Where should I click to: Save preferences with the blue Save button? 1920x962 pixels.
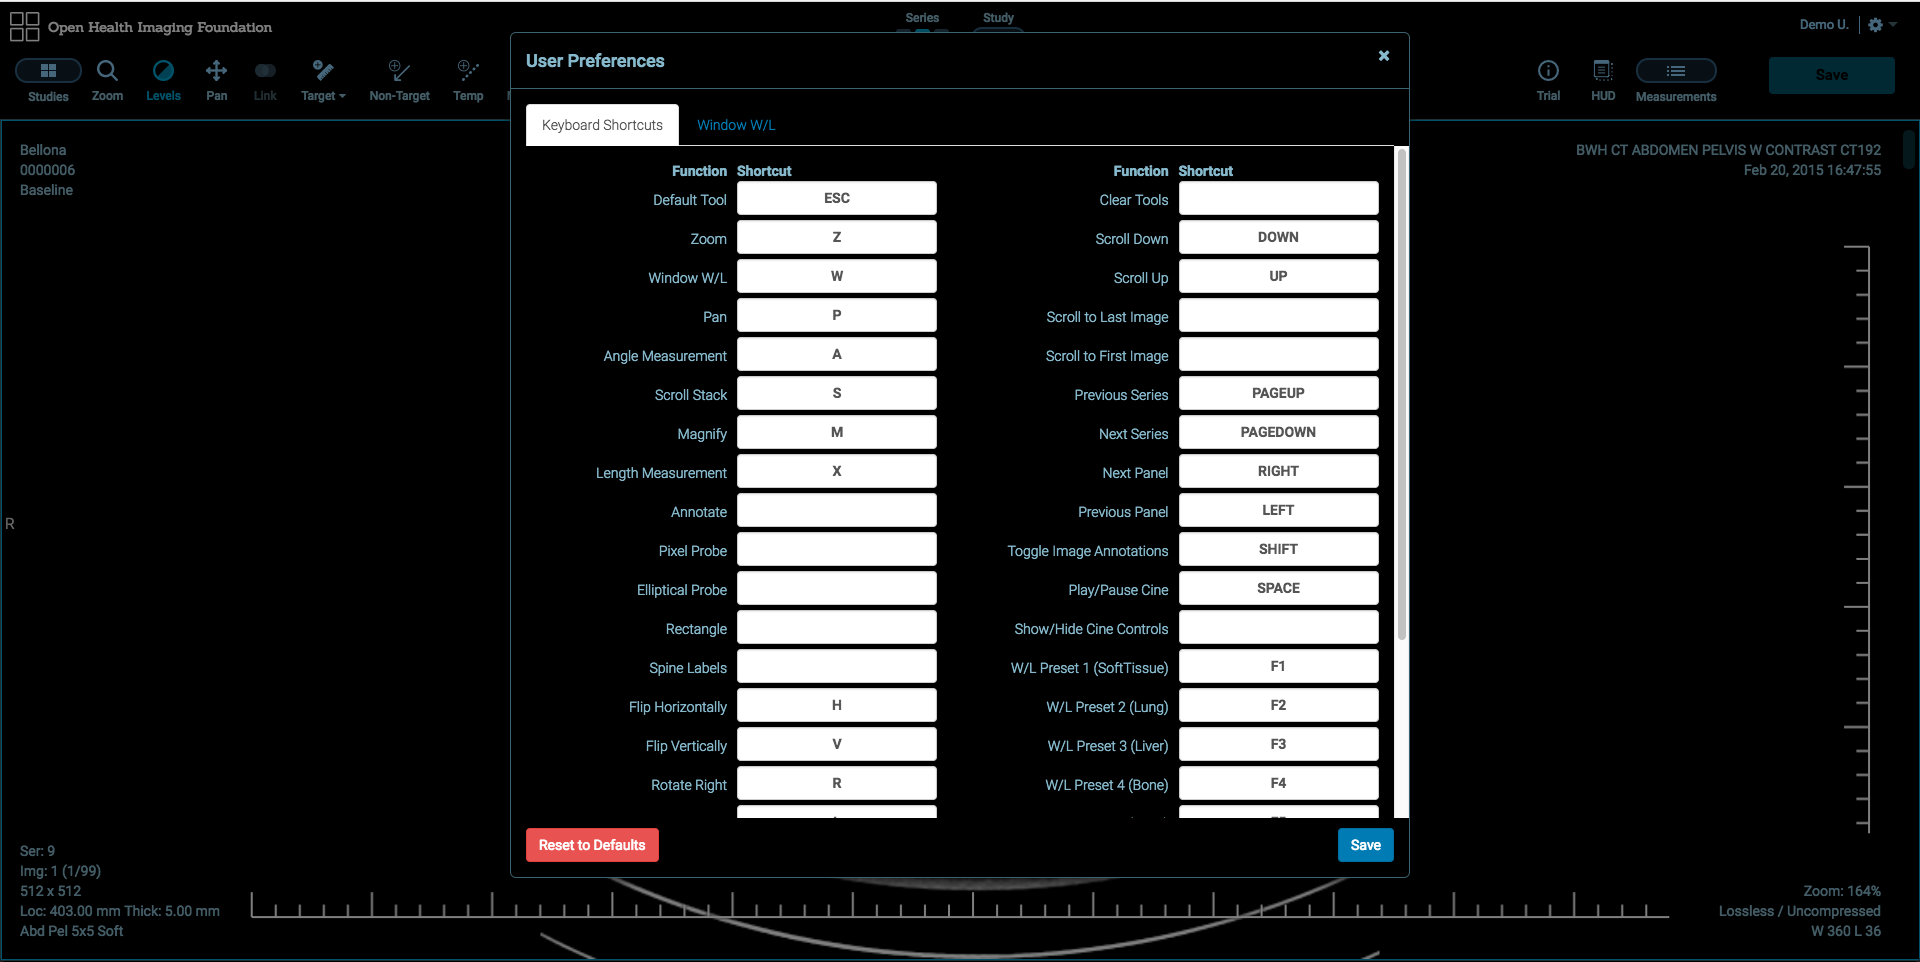click(x=1365, y=845)
